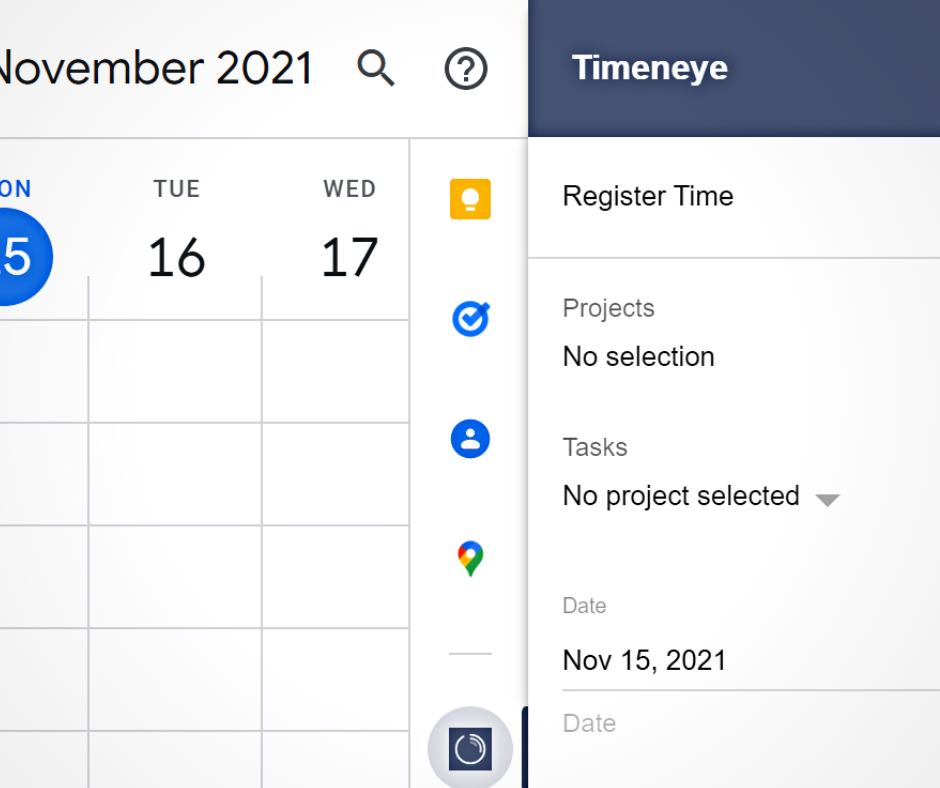
Task: Click the November 2021 month title
Action: point(155,68)
